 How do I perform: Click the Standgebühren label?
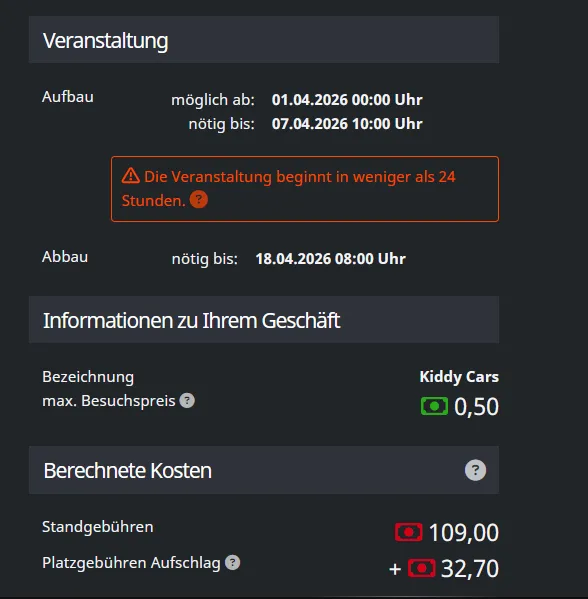pyautogui.click(x=98, y=527)
